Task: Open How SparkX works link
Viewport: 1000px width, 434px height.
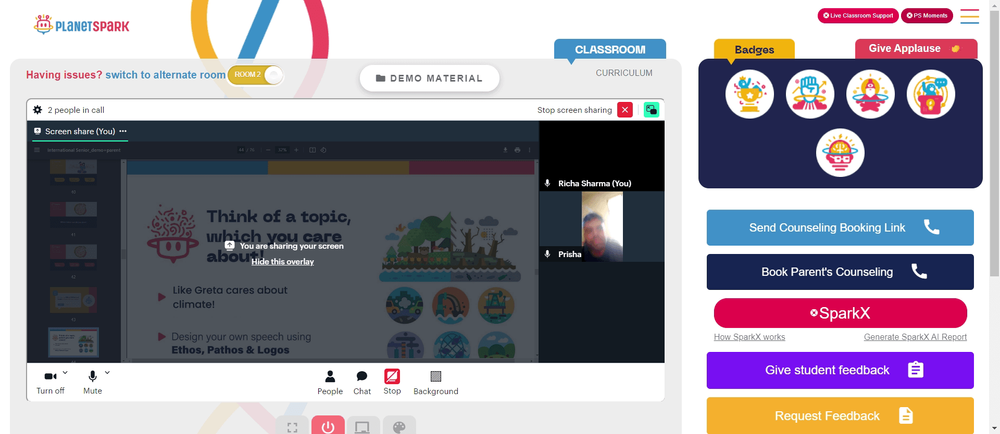Action: [749, 337]
